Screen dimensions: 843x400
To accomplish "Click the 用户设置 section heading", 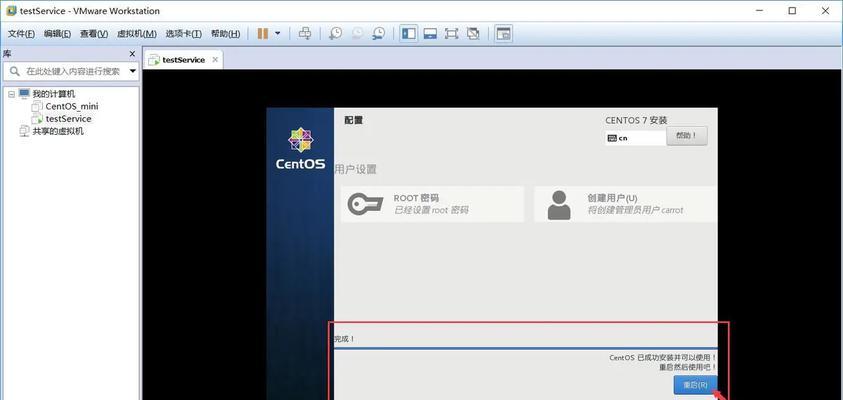I will (355, 169).
